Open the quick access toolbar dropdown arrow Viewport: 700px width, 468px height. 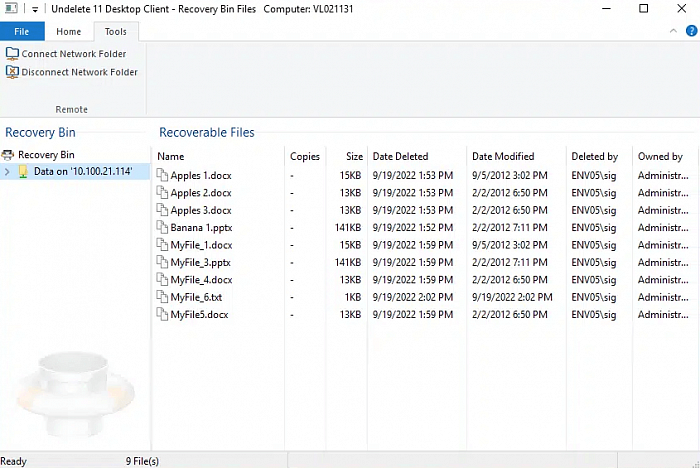click(35, 9)
